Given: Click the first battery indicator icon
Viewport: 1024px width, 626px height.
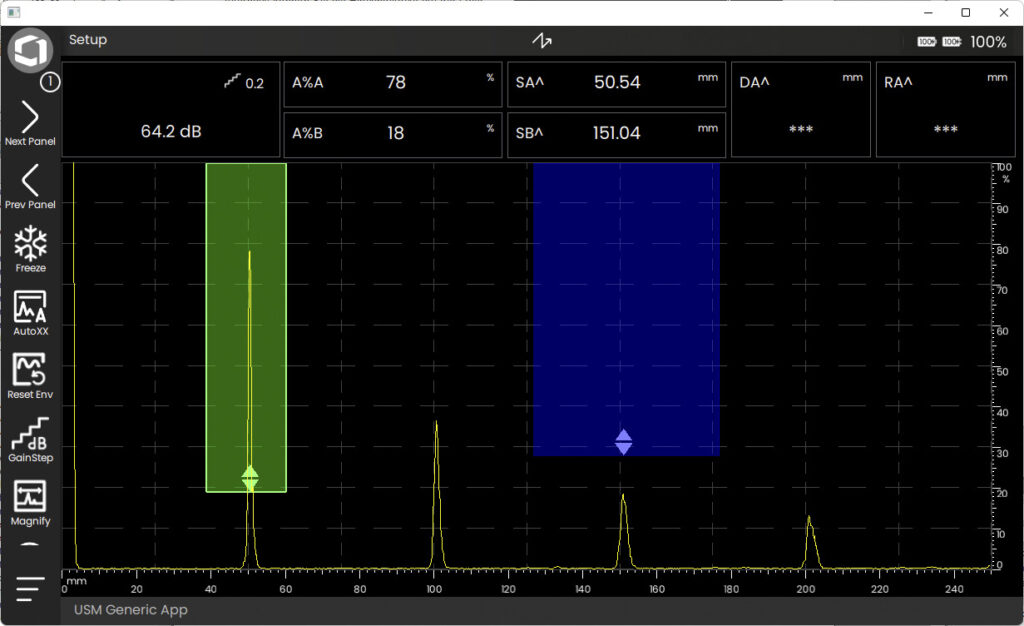Looking at the screenshot, I should (927, 42).
